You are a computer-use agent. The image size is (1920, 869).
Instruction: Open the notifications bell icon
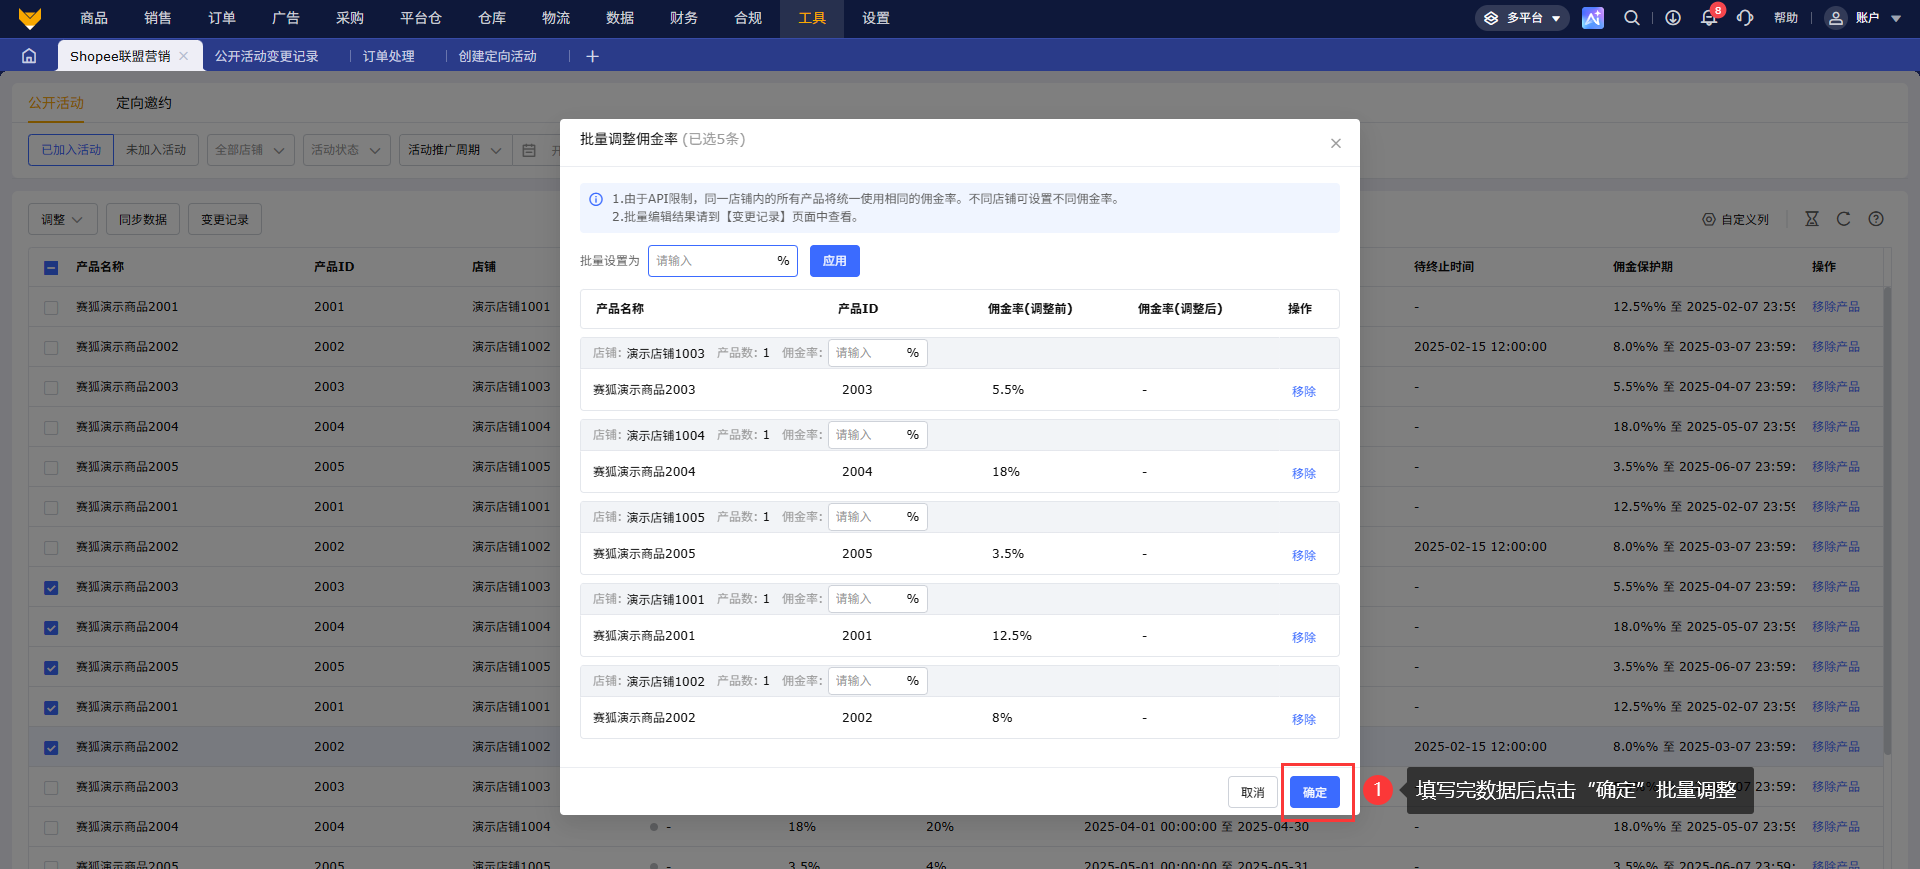(x=1709, y=18)
